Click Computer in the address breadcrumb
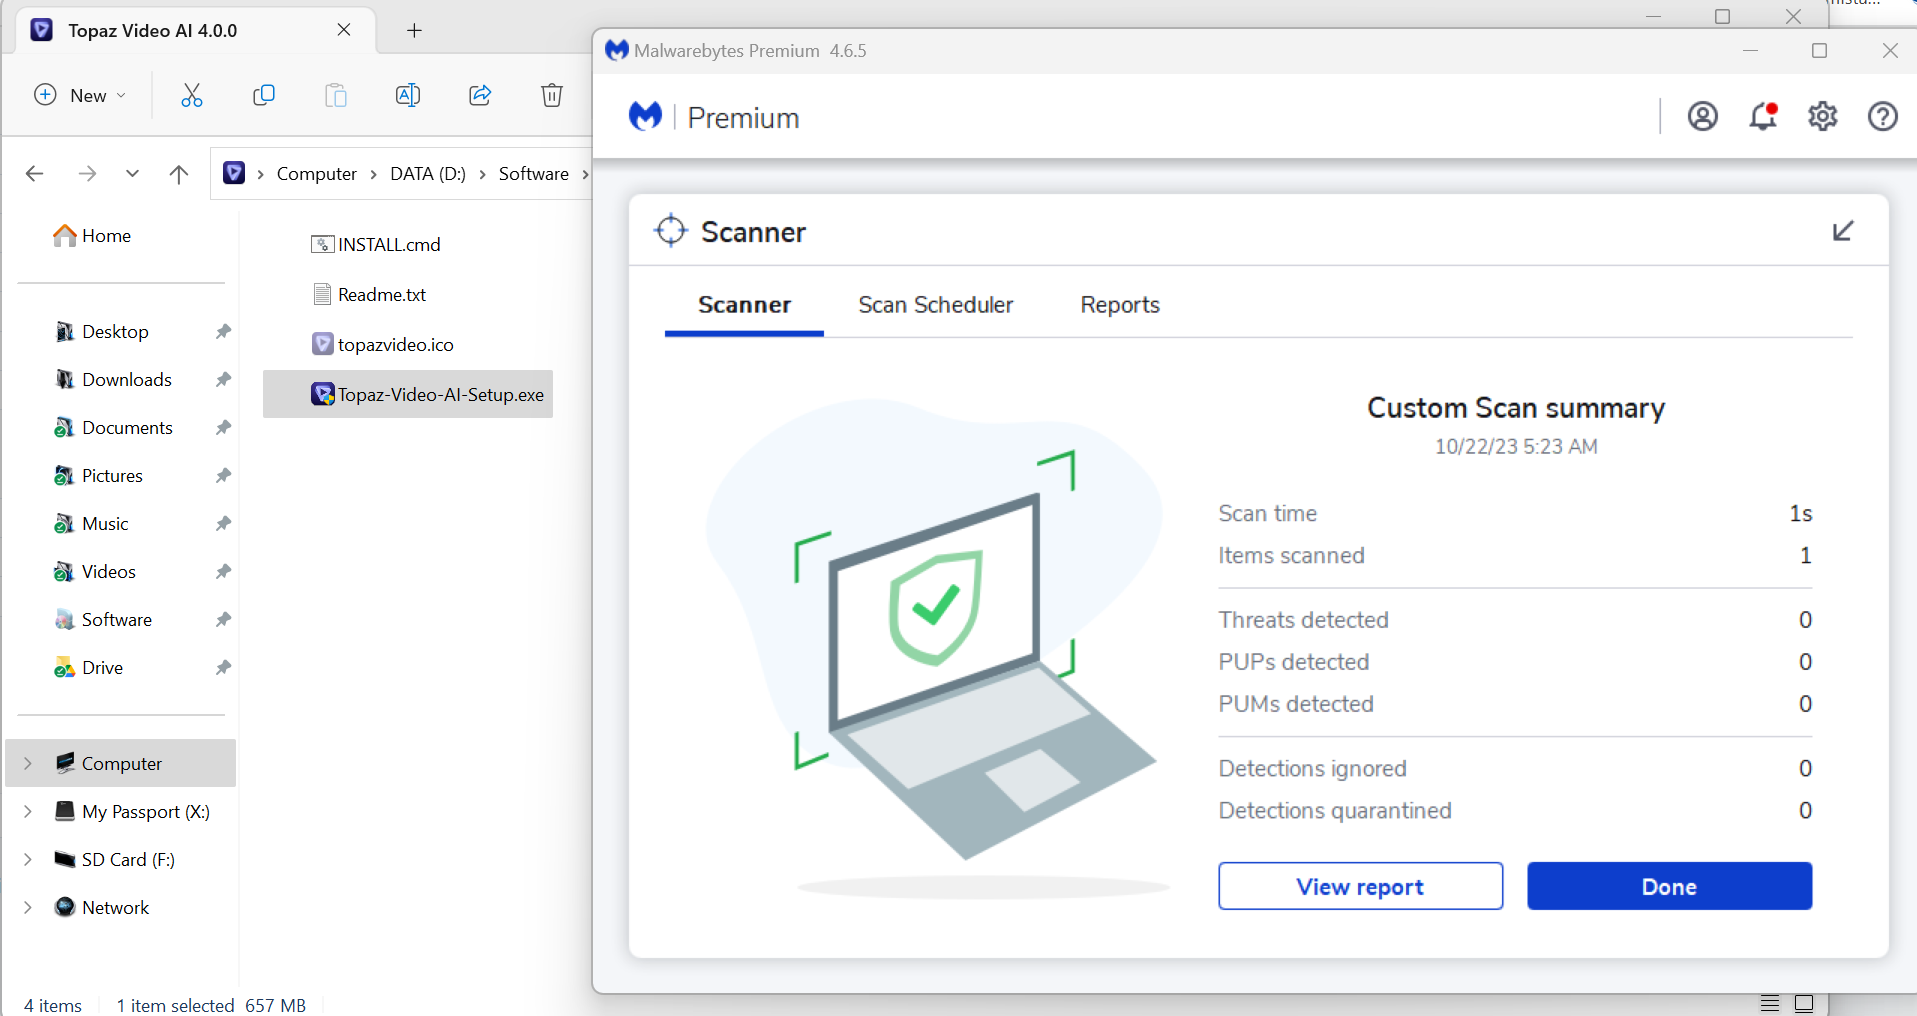1917x1016 pixels. tap(316, 174)
